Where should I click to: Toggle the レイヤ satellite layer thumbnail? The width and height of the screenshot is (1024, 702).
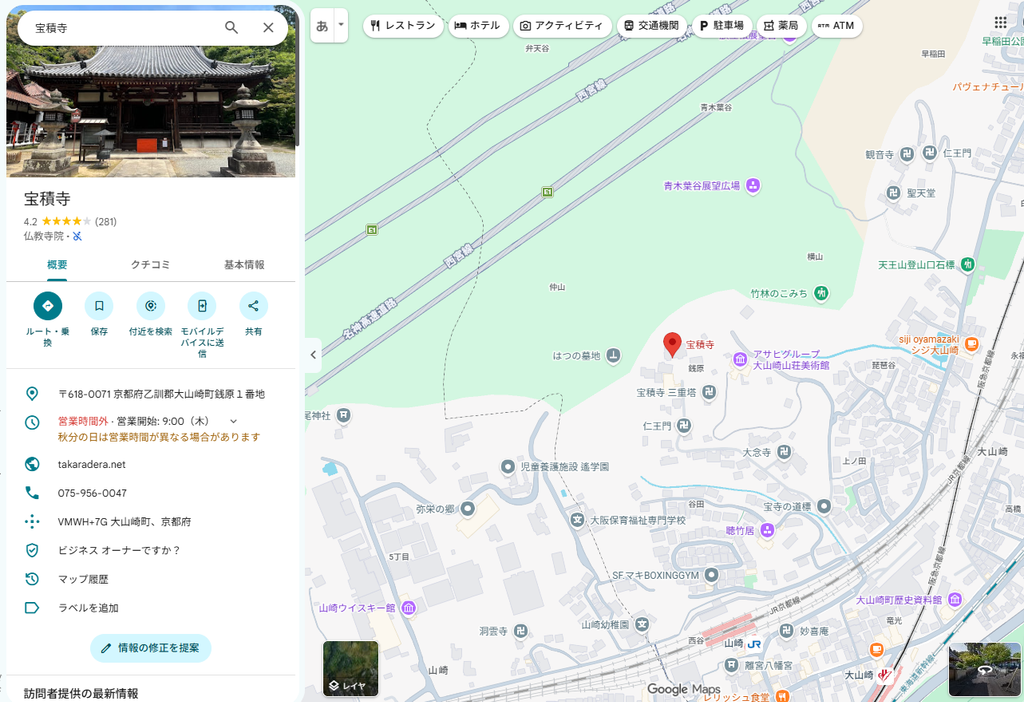pos(351,668)
